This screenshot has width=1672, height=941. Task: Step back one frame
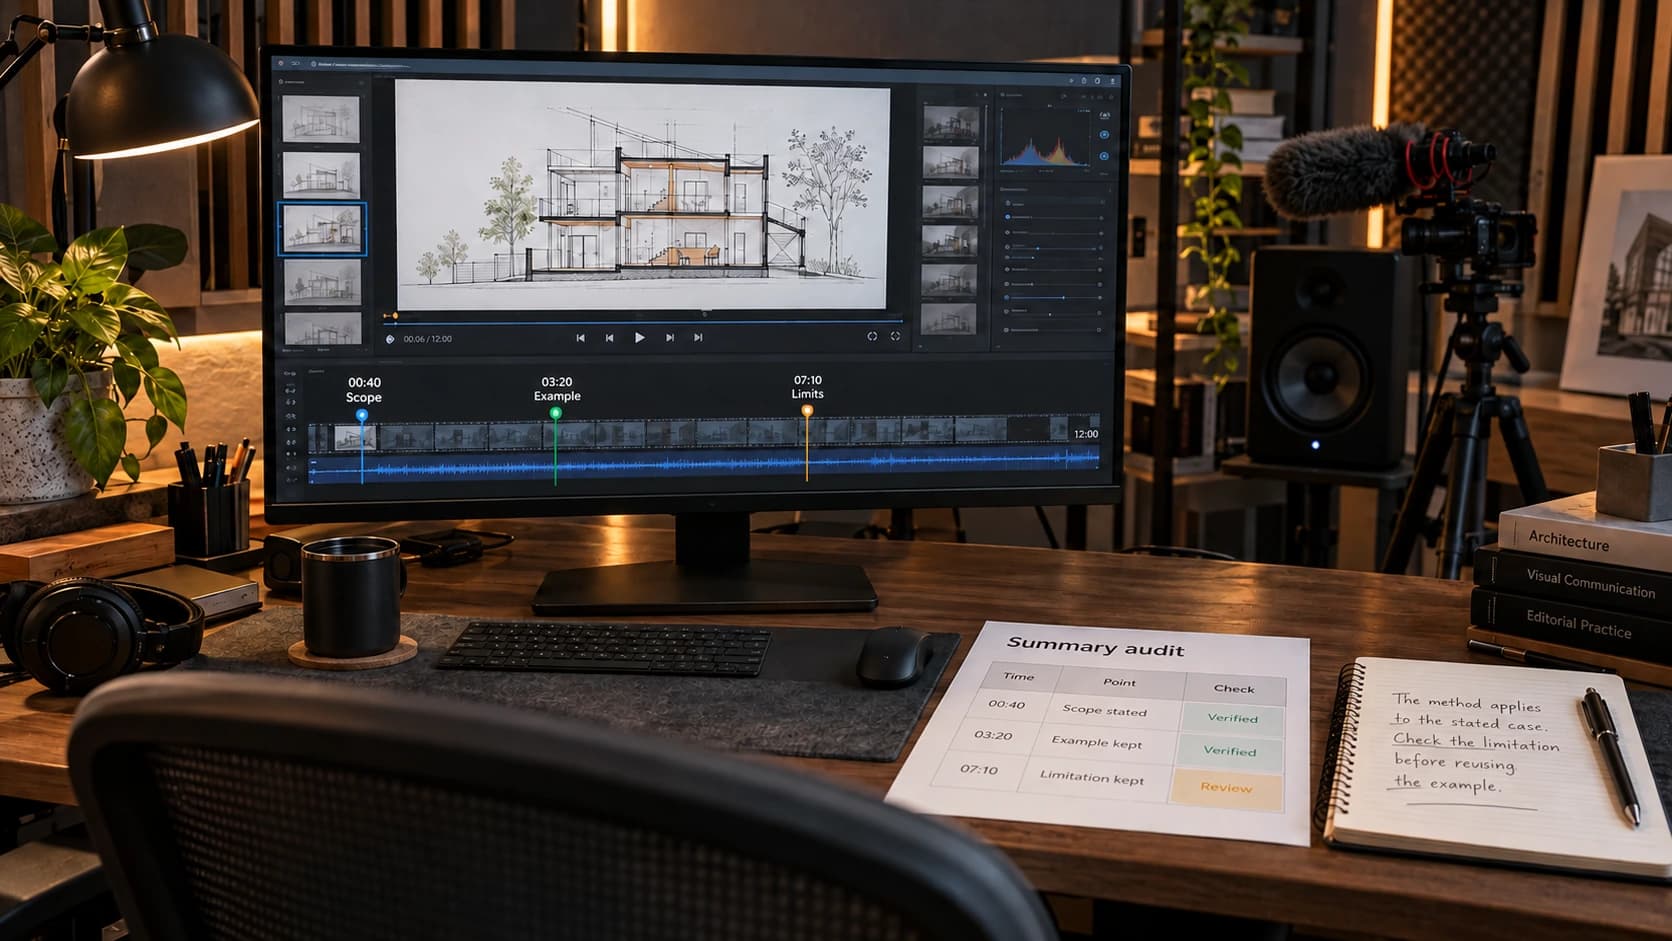click(x=609, y=338)
